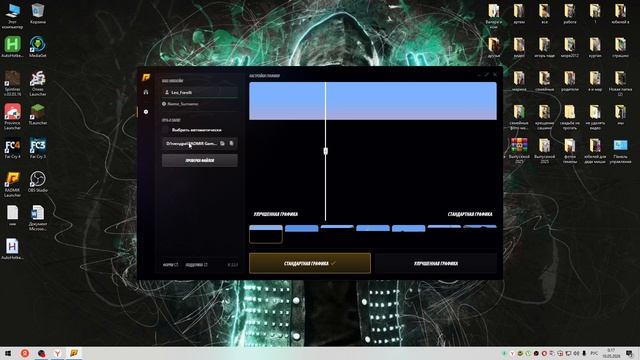Viewport: 640px width, 360px height.
Task: Select the 'родители' folder on desktop
Action: [x=569, y=81]
